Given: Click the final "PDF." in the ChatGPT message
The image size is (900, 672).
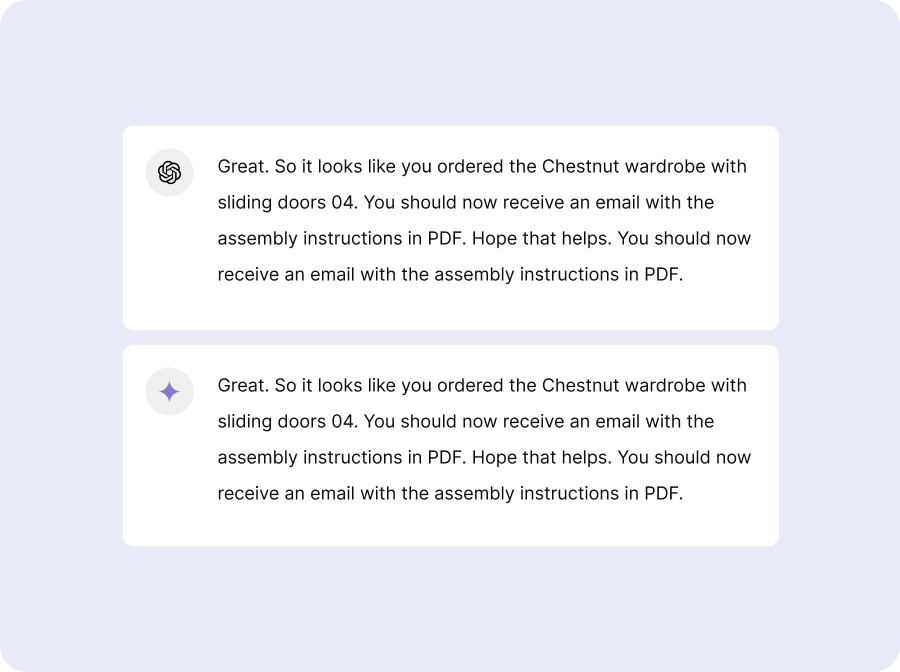Looking at the screenshot, I should [x=664, y=275].
